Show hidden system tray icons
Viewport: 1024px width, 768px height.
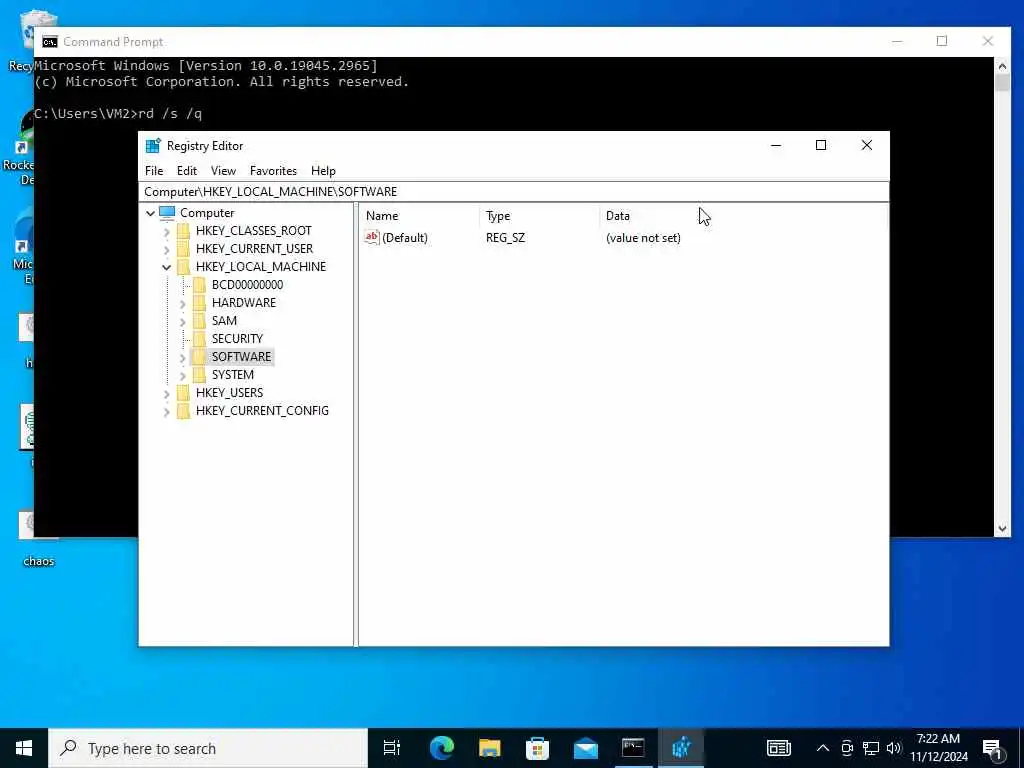point(823,748)
